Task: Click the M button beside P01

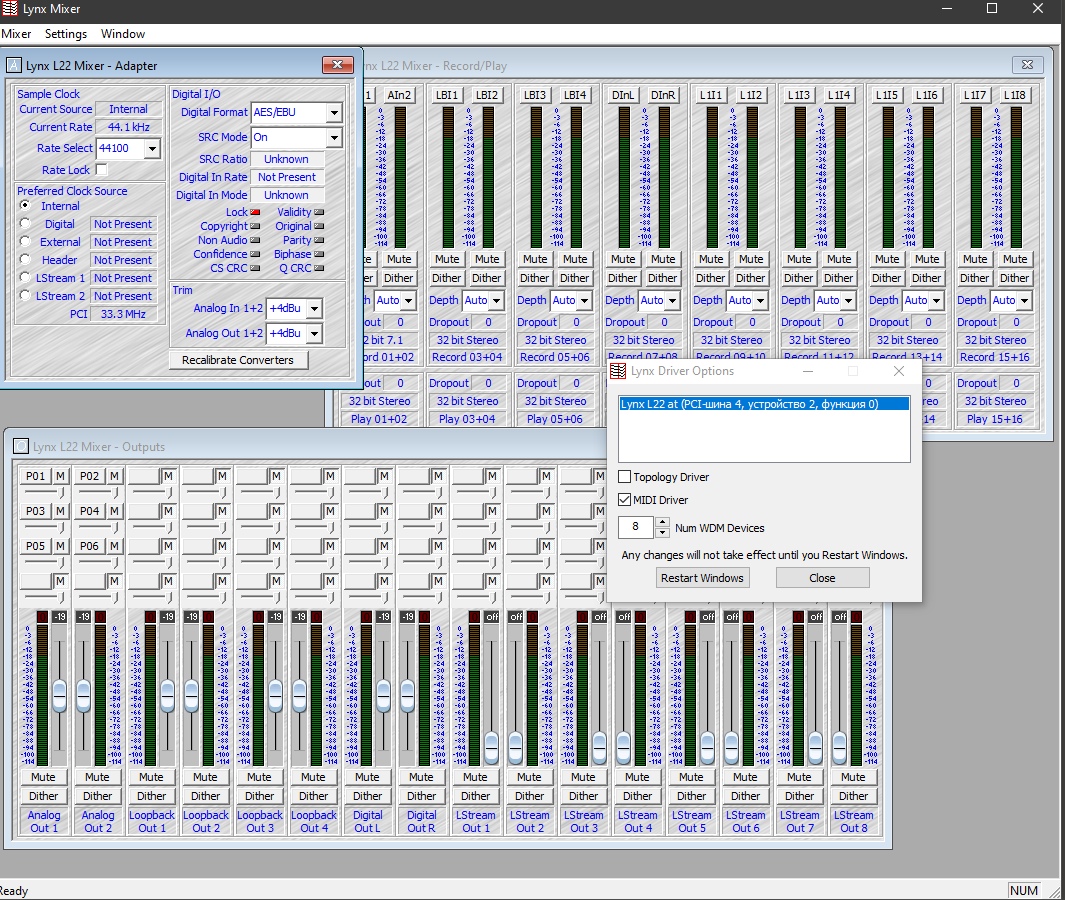Action: (60, 475)
